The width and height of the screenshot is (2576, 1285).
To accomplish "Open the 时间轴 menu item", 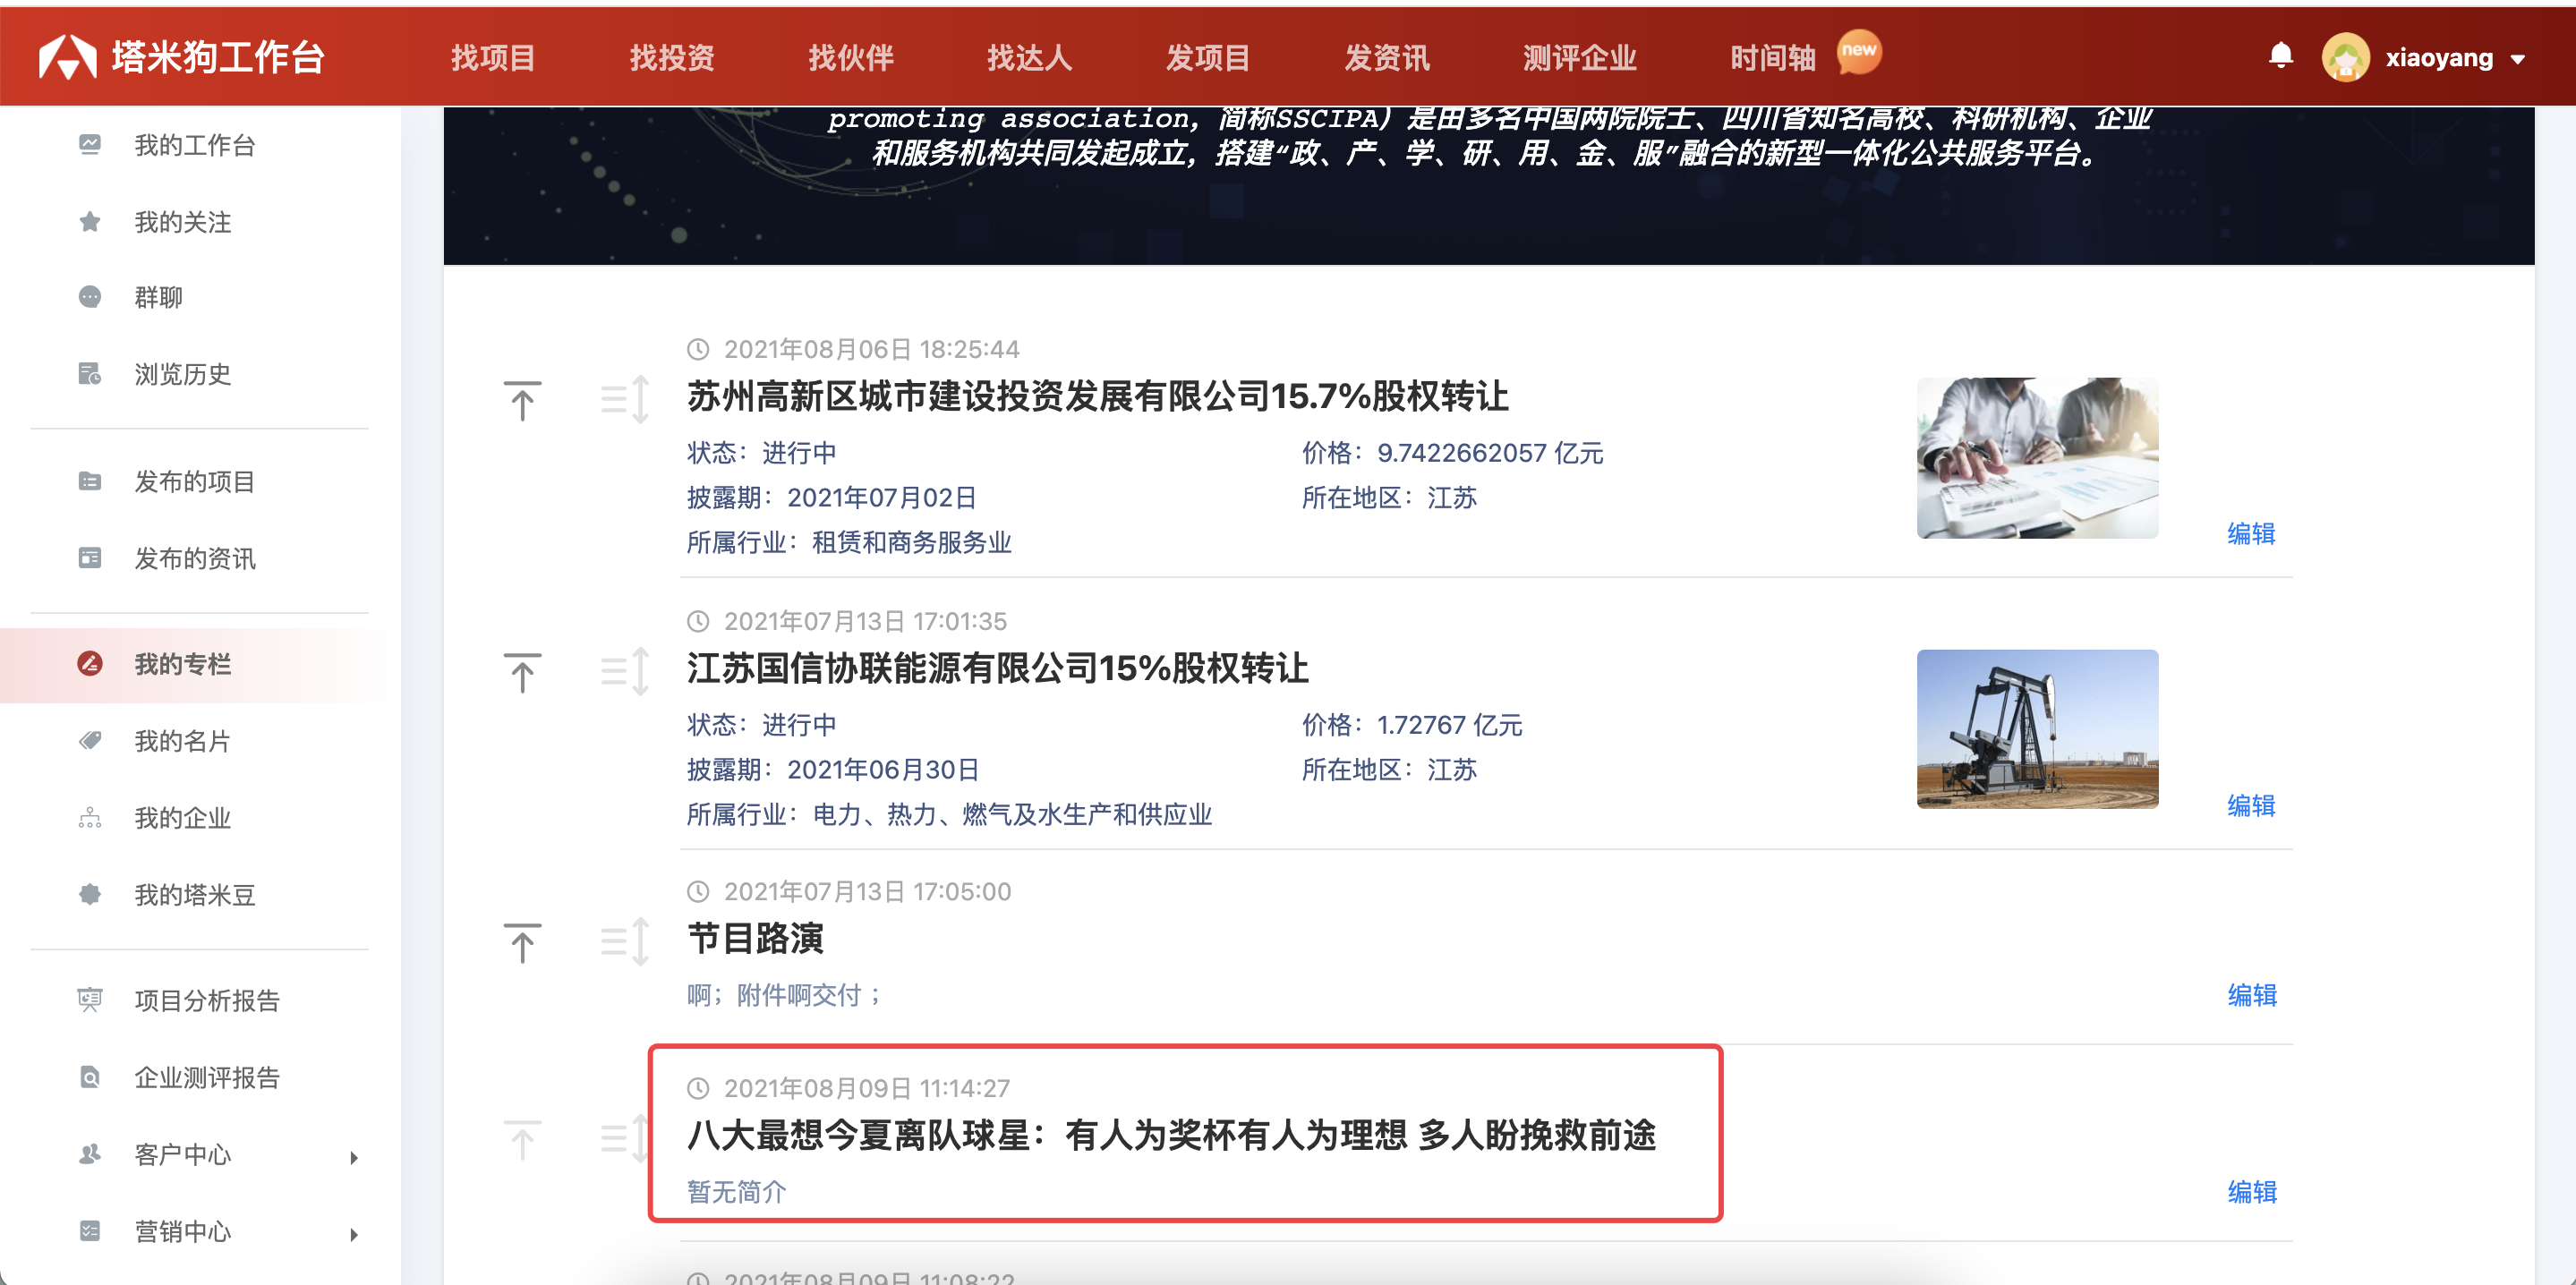I will (x=1773, y=58).
